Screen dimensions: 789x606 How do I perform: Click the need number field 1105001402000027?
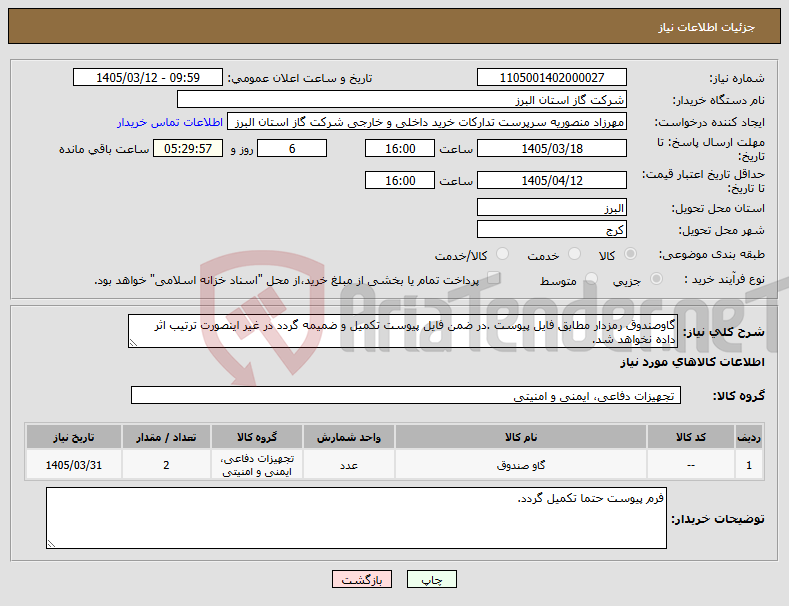tap(551, 78)
